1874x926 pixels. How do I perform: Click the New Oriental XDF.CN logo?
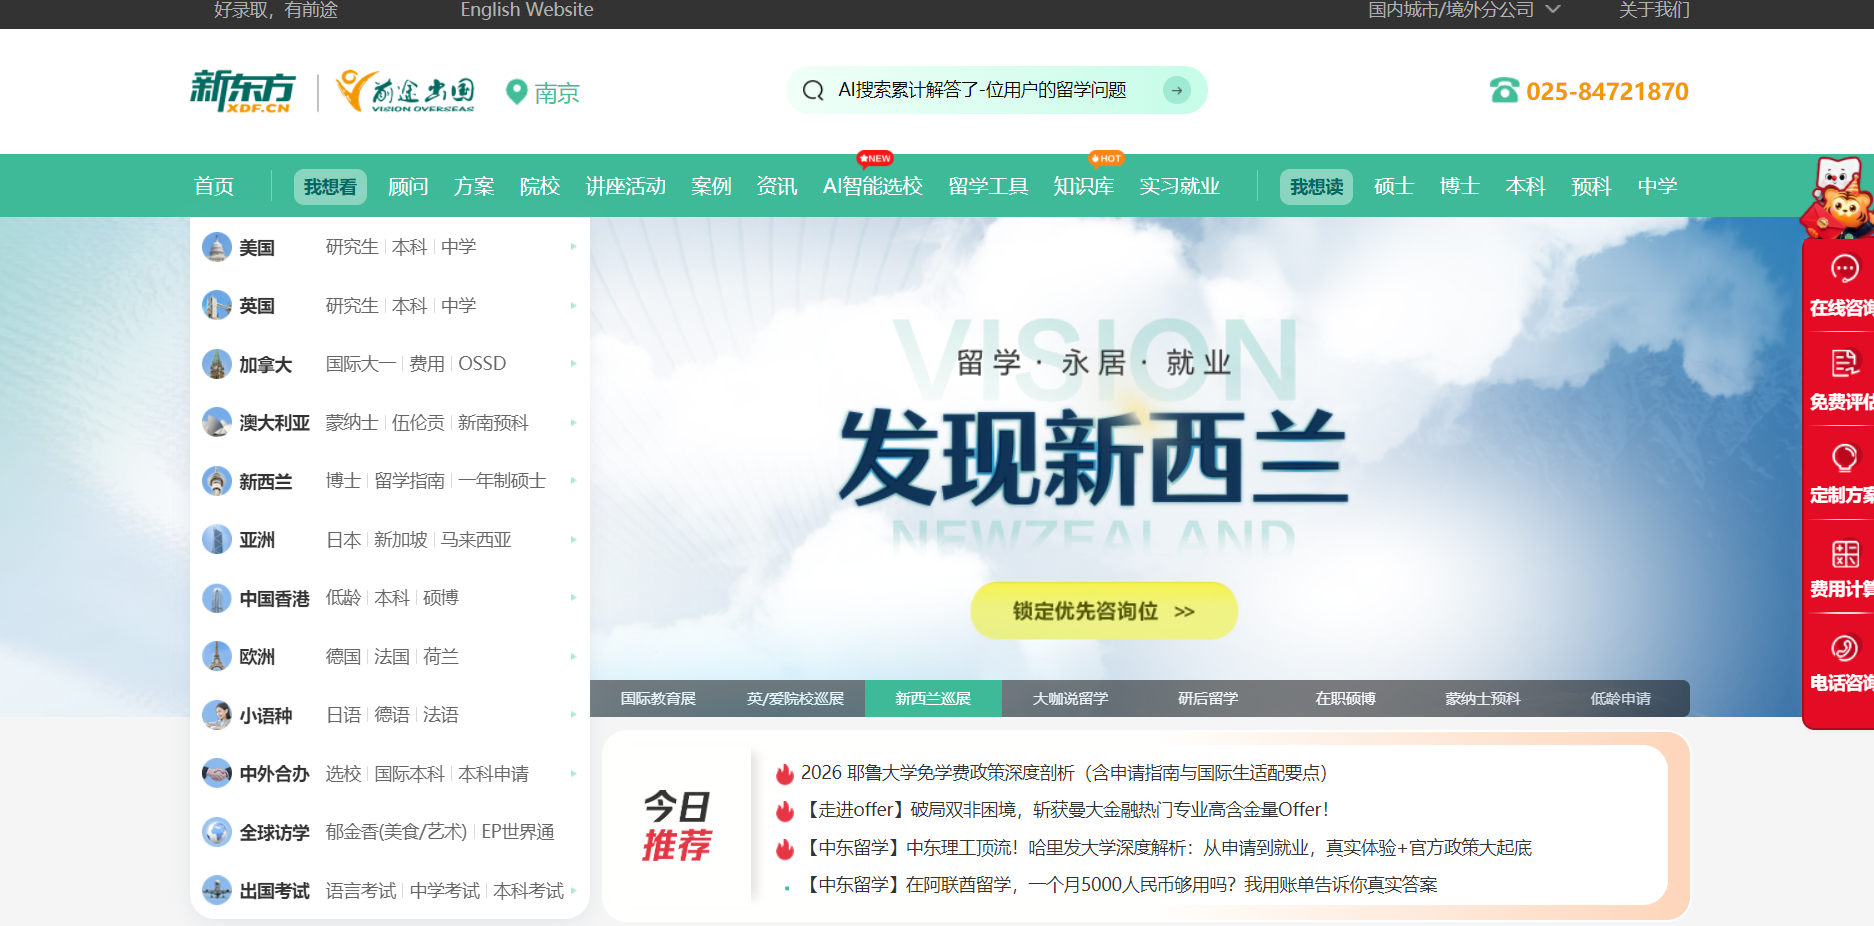coord(243,91)
